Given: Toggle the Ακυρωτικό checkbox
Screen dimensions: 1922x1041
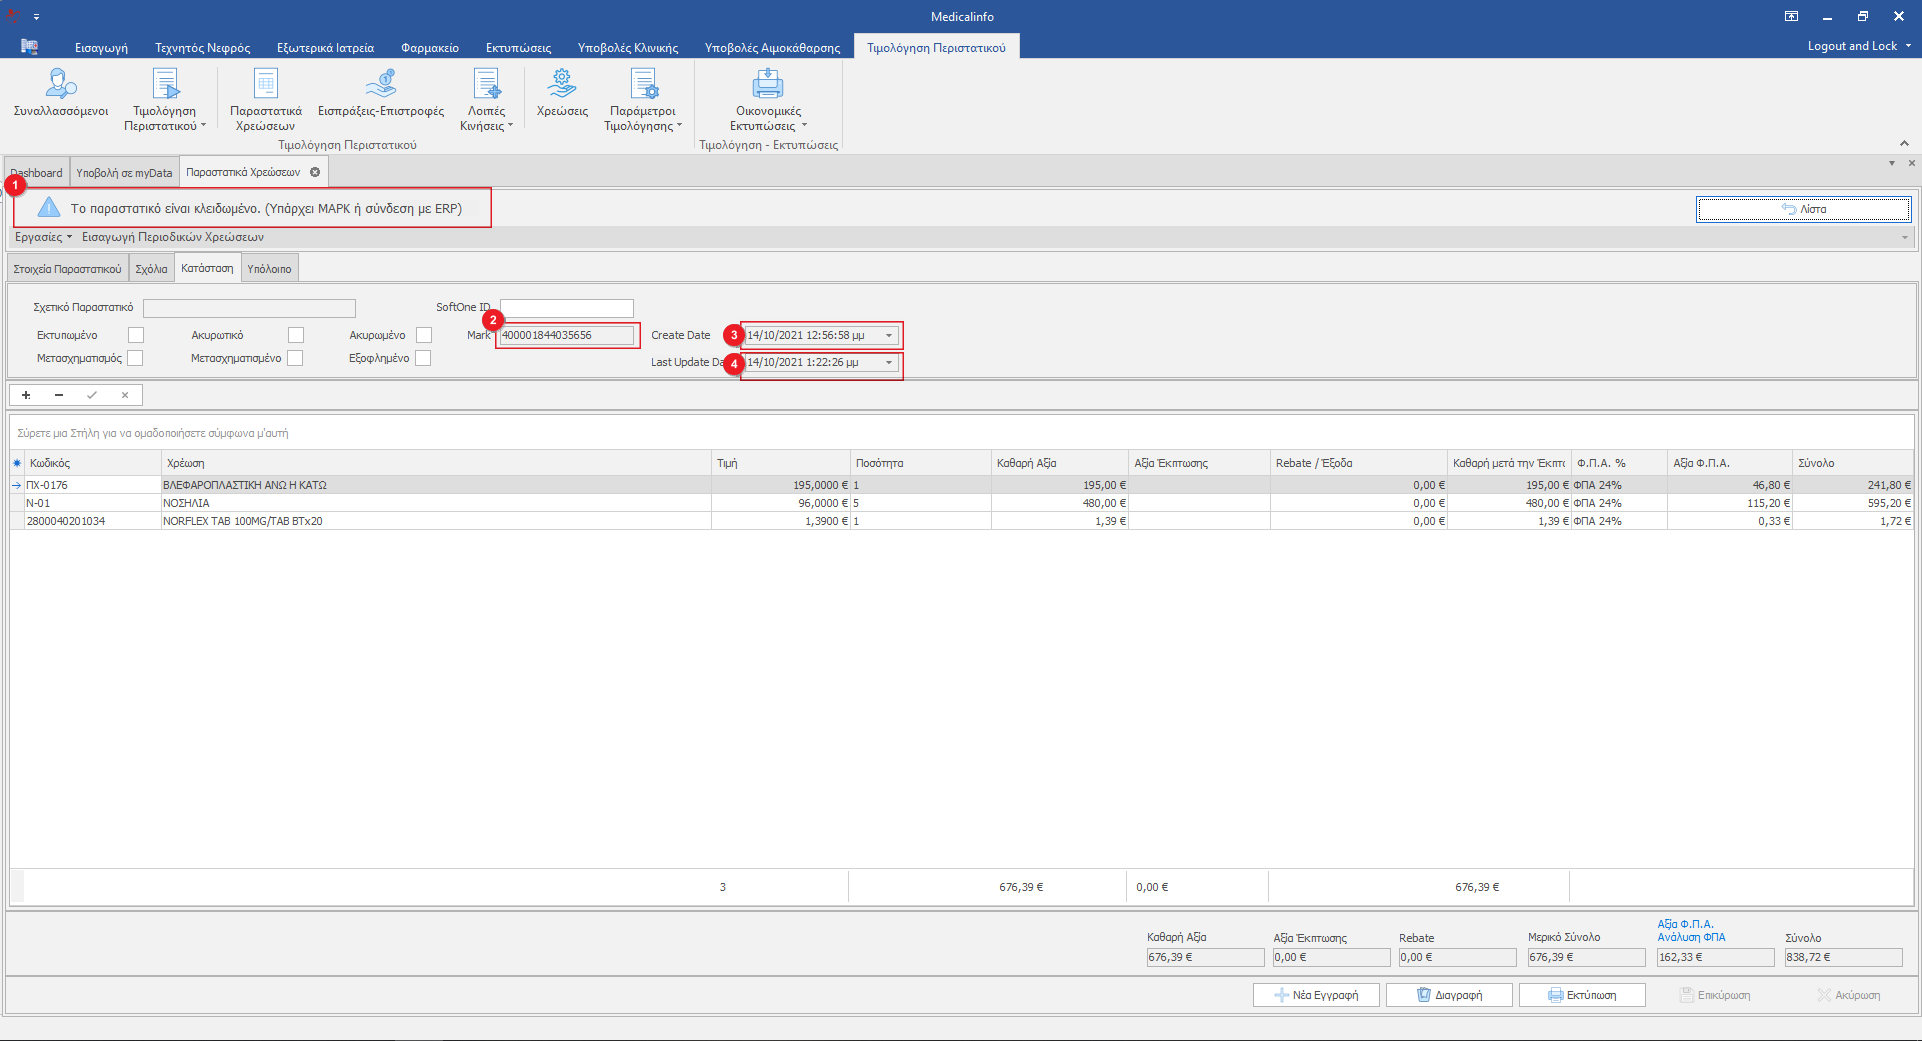Looking at the screenshot, I should pos(295,335).
